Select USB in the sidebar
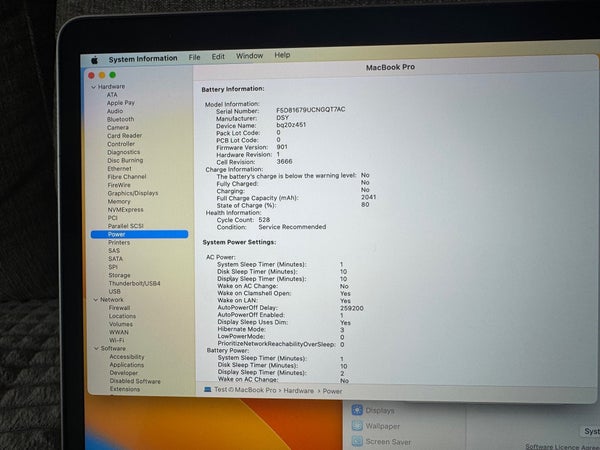The width and height of the screenshot is (600, 450). [x=114, y=292]
